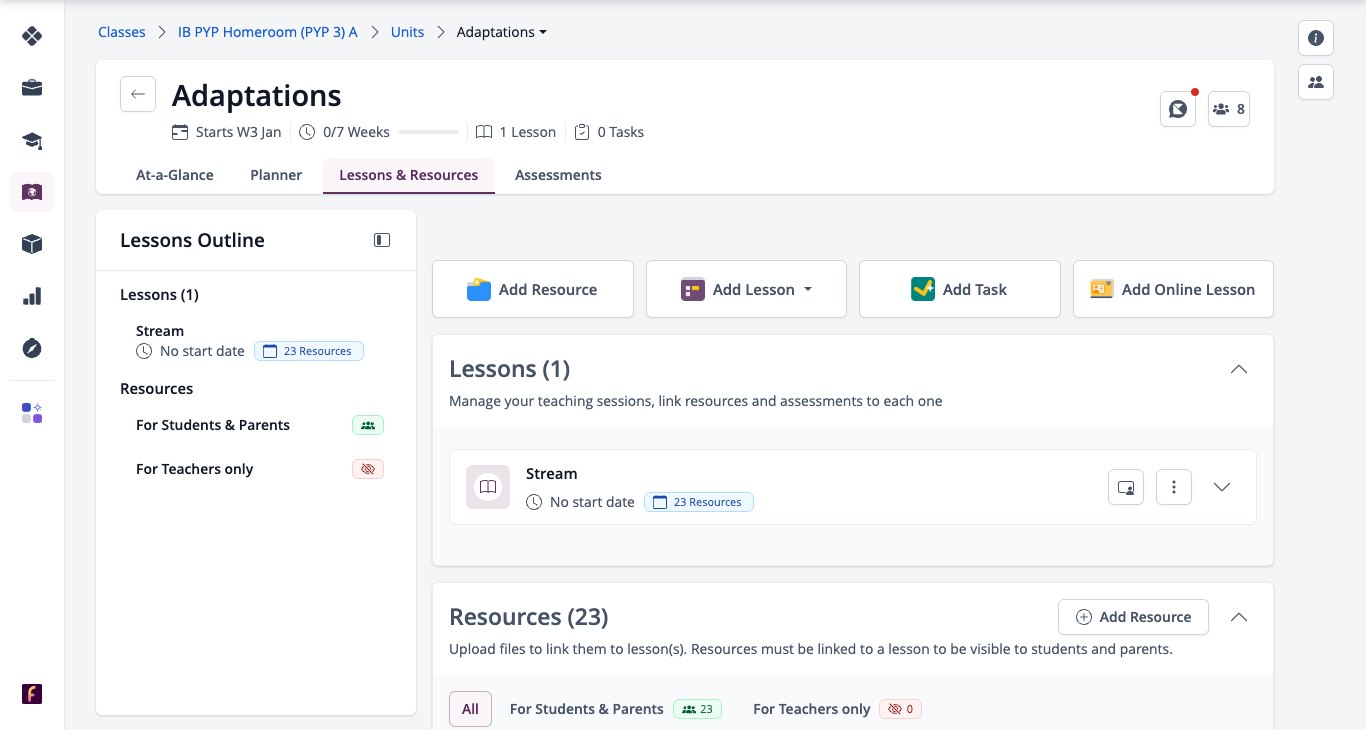Click the info icon at top right
Image resolution: width=1366 pixels, height=730 pixels.
point(1316,38)
